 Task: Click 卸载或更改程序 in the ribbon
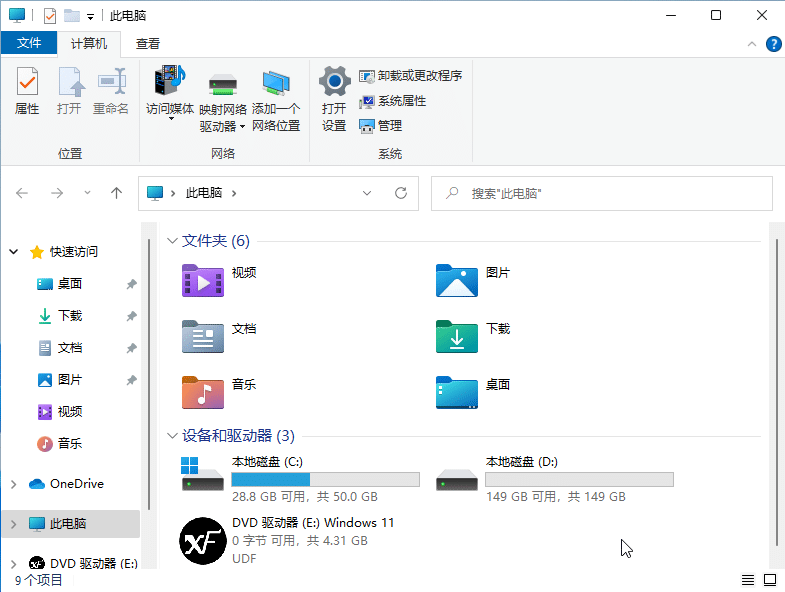(x=411, y=76)
